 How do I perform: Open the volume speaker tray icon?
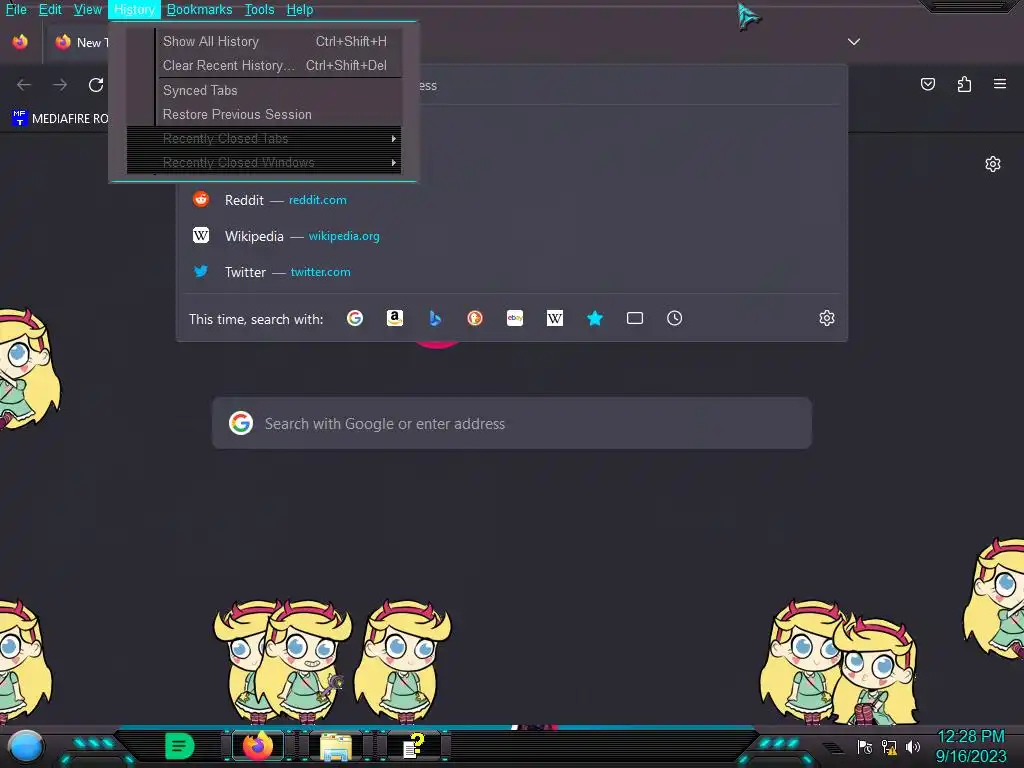[x=913, y=746]
